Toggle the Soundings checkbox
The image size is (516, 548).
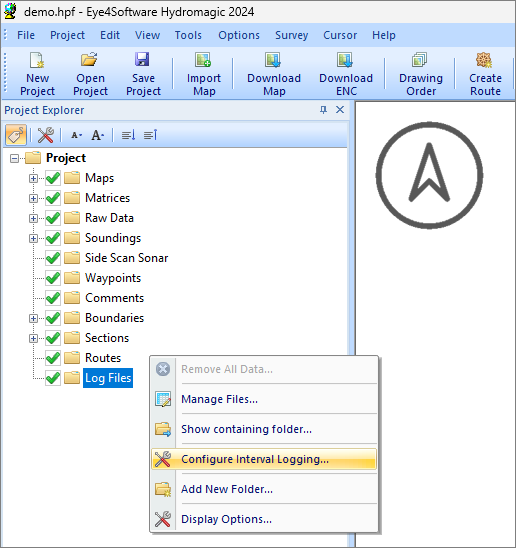coord(53,238)
